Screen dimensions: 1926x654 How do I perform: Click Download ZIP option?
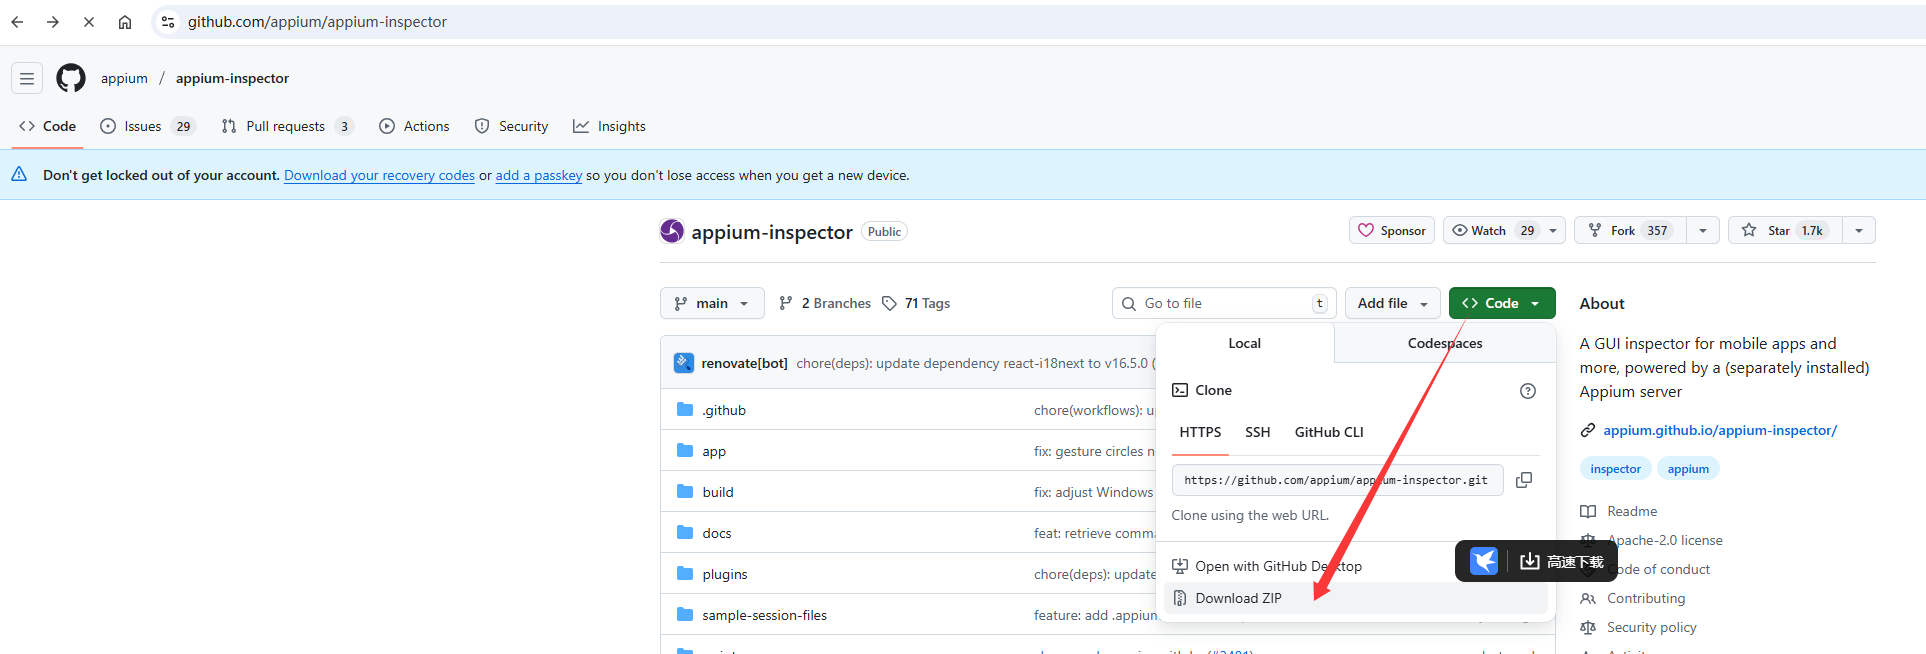[x=1356, y=598]
